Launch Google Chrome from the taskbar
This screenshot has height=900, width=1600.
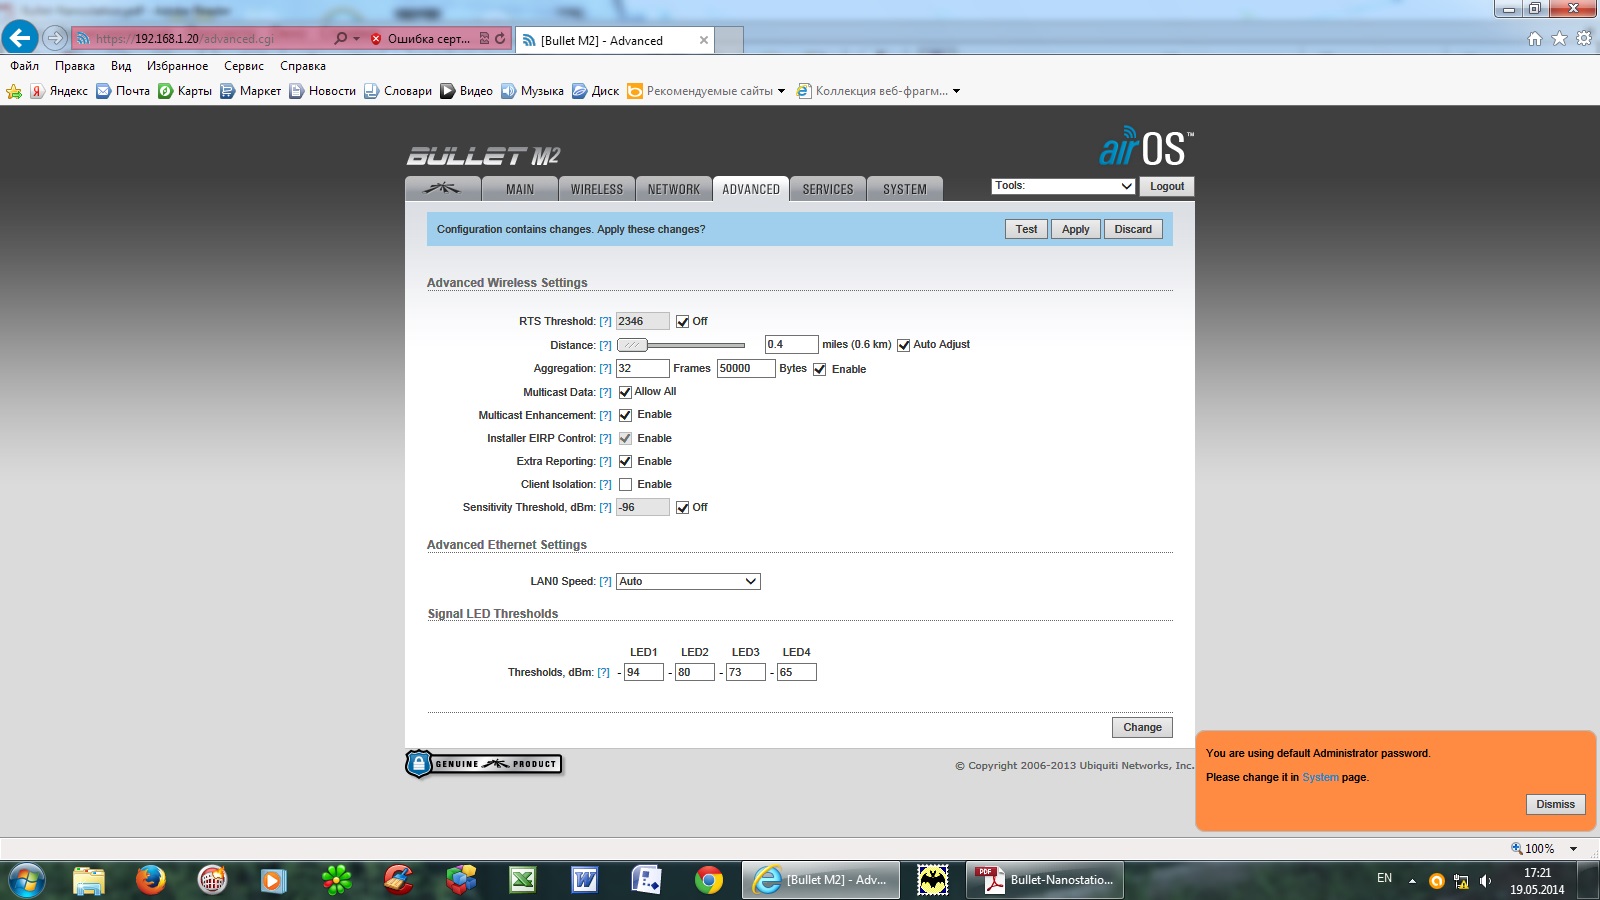[x=709, y=880]
